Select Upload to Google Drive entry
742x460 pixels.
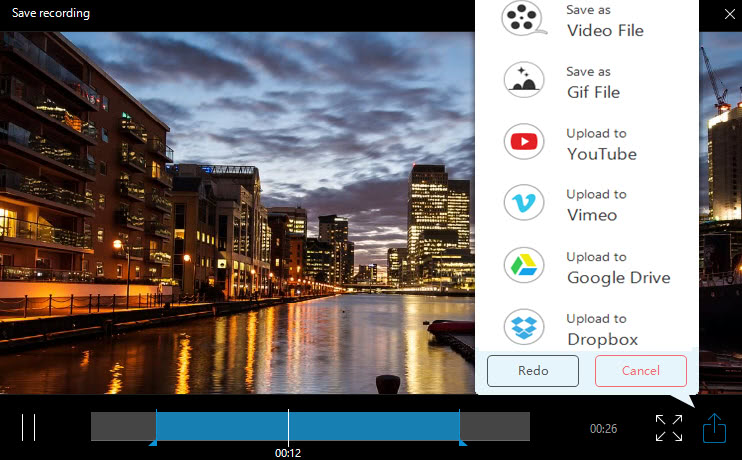tap(587, 267)
